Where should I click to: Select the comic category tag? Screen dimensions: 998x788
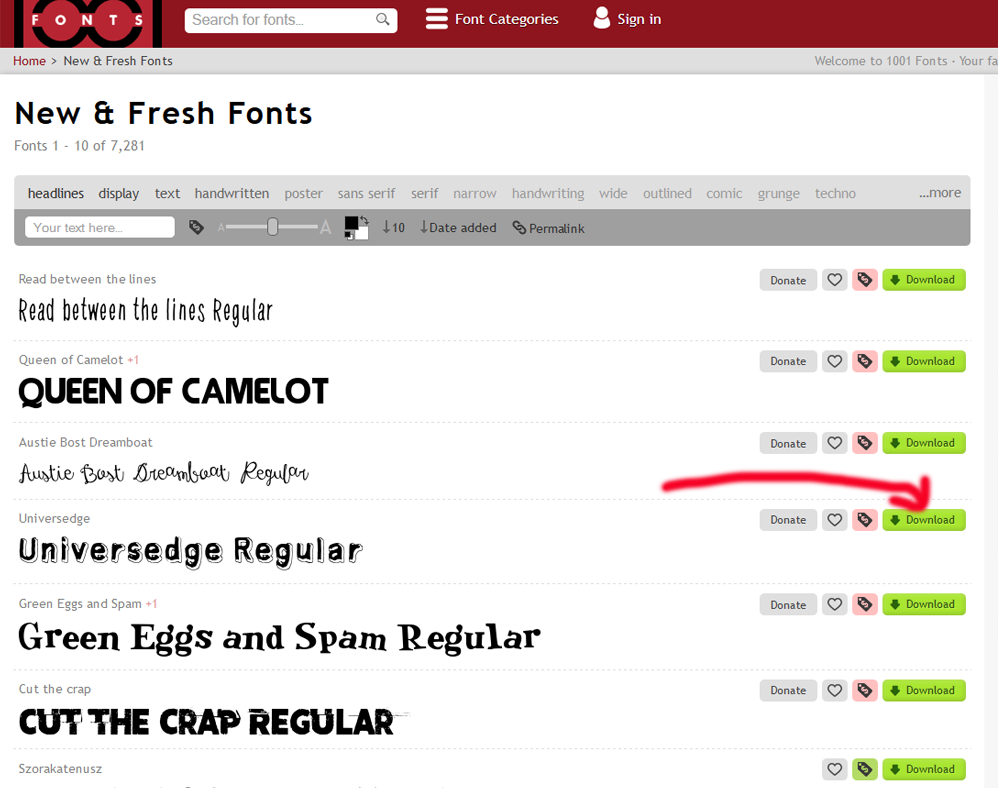(724, 193)
